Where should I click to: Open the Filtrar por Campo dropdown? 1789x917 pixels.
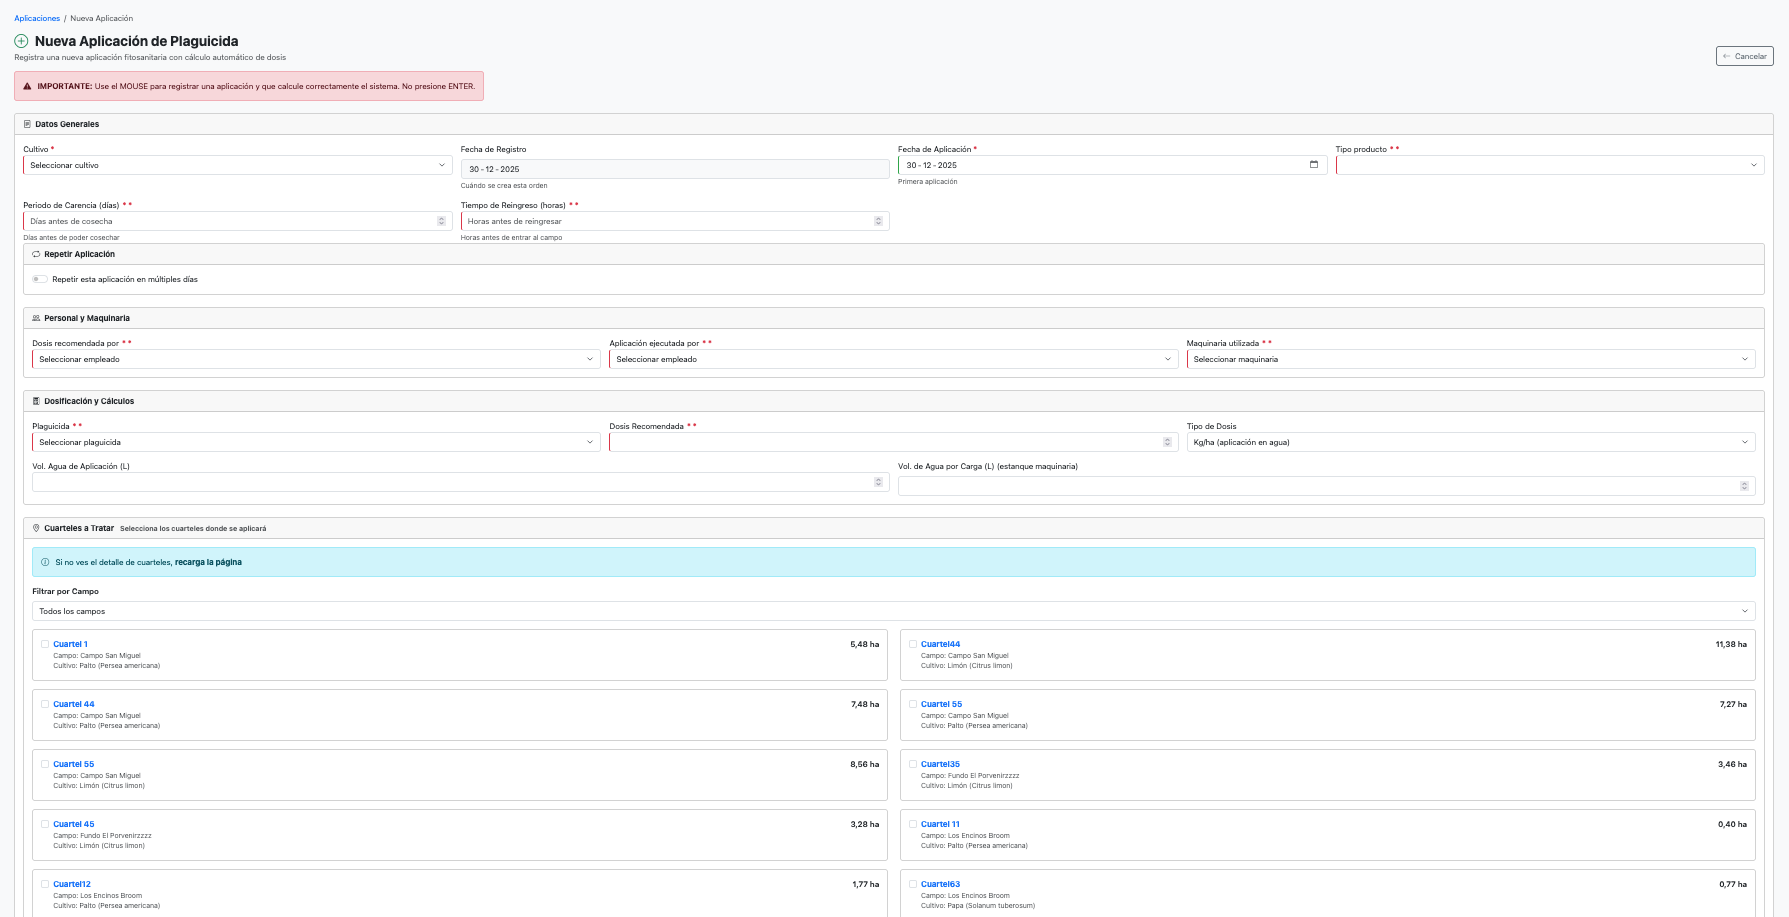(893, 611)
